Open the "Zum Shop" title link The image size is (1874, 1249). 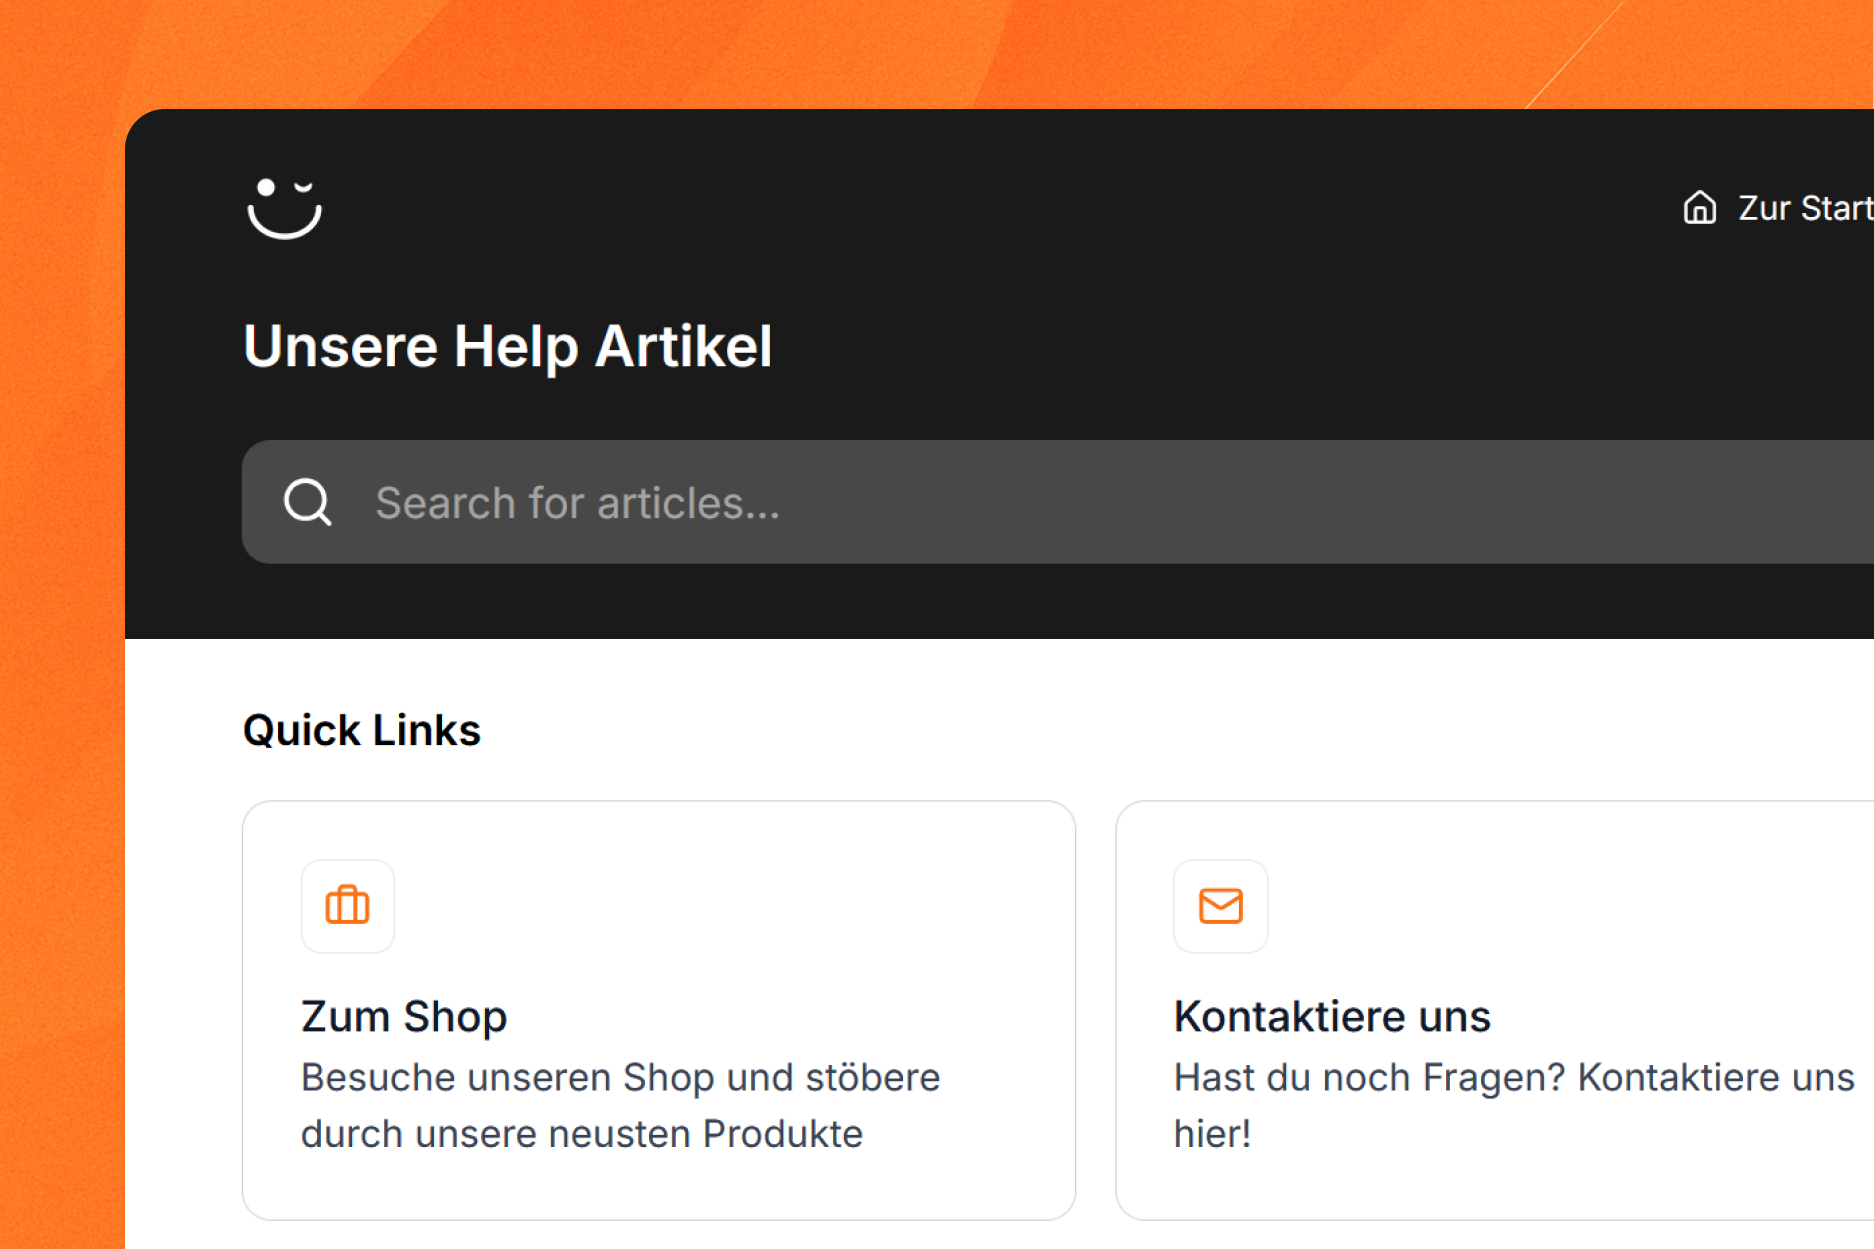[404, 1016]
